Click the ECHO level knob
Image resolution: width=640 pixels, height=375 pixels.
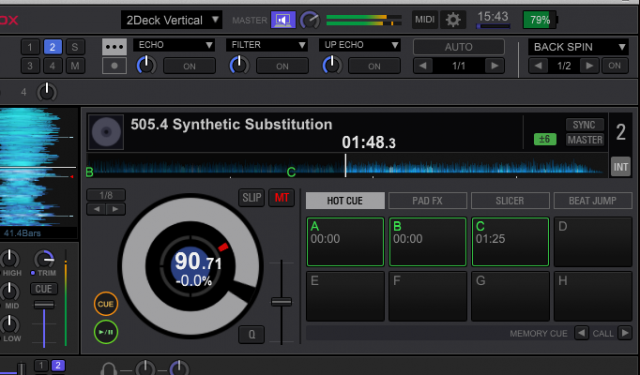point(147,65)
